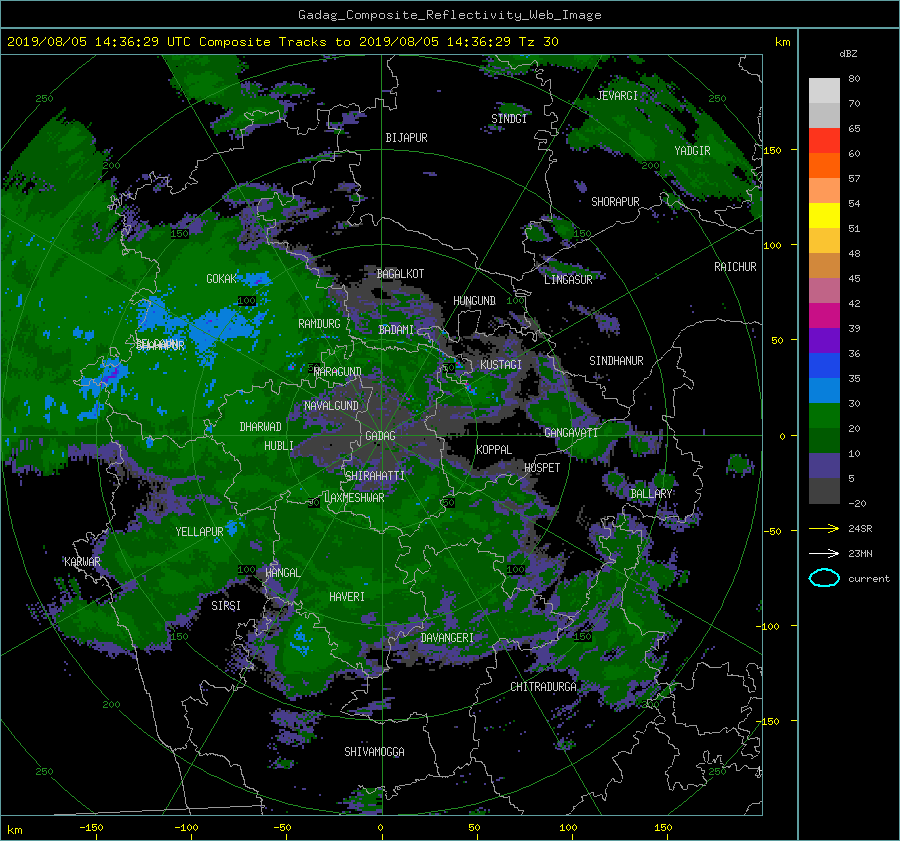The image size is (900, 841).
Task: Click the cyan current ellipse legend icon
Action: click(824, 578)
